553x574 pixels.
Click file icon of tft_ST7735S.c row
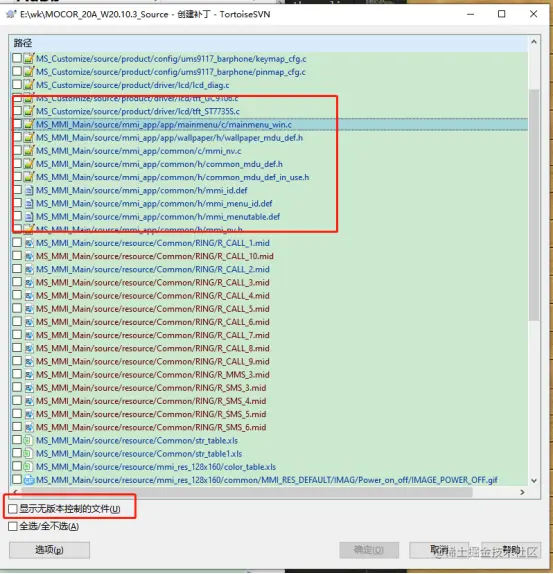(29, 111)
